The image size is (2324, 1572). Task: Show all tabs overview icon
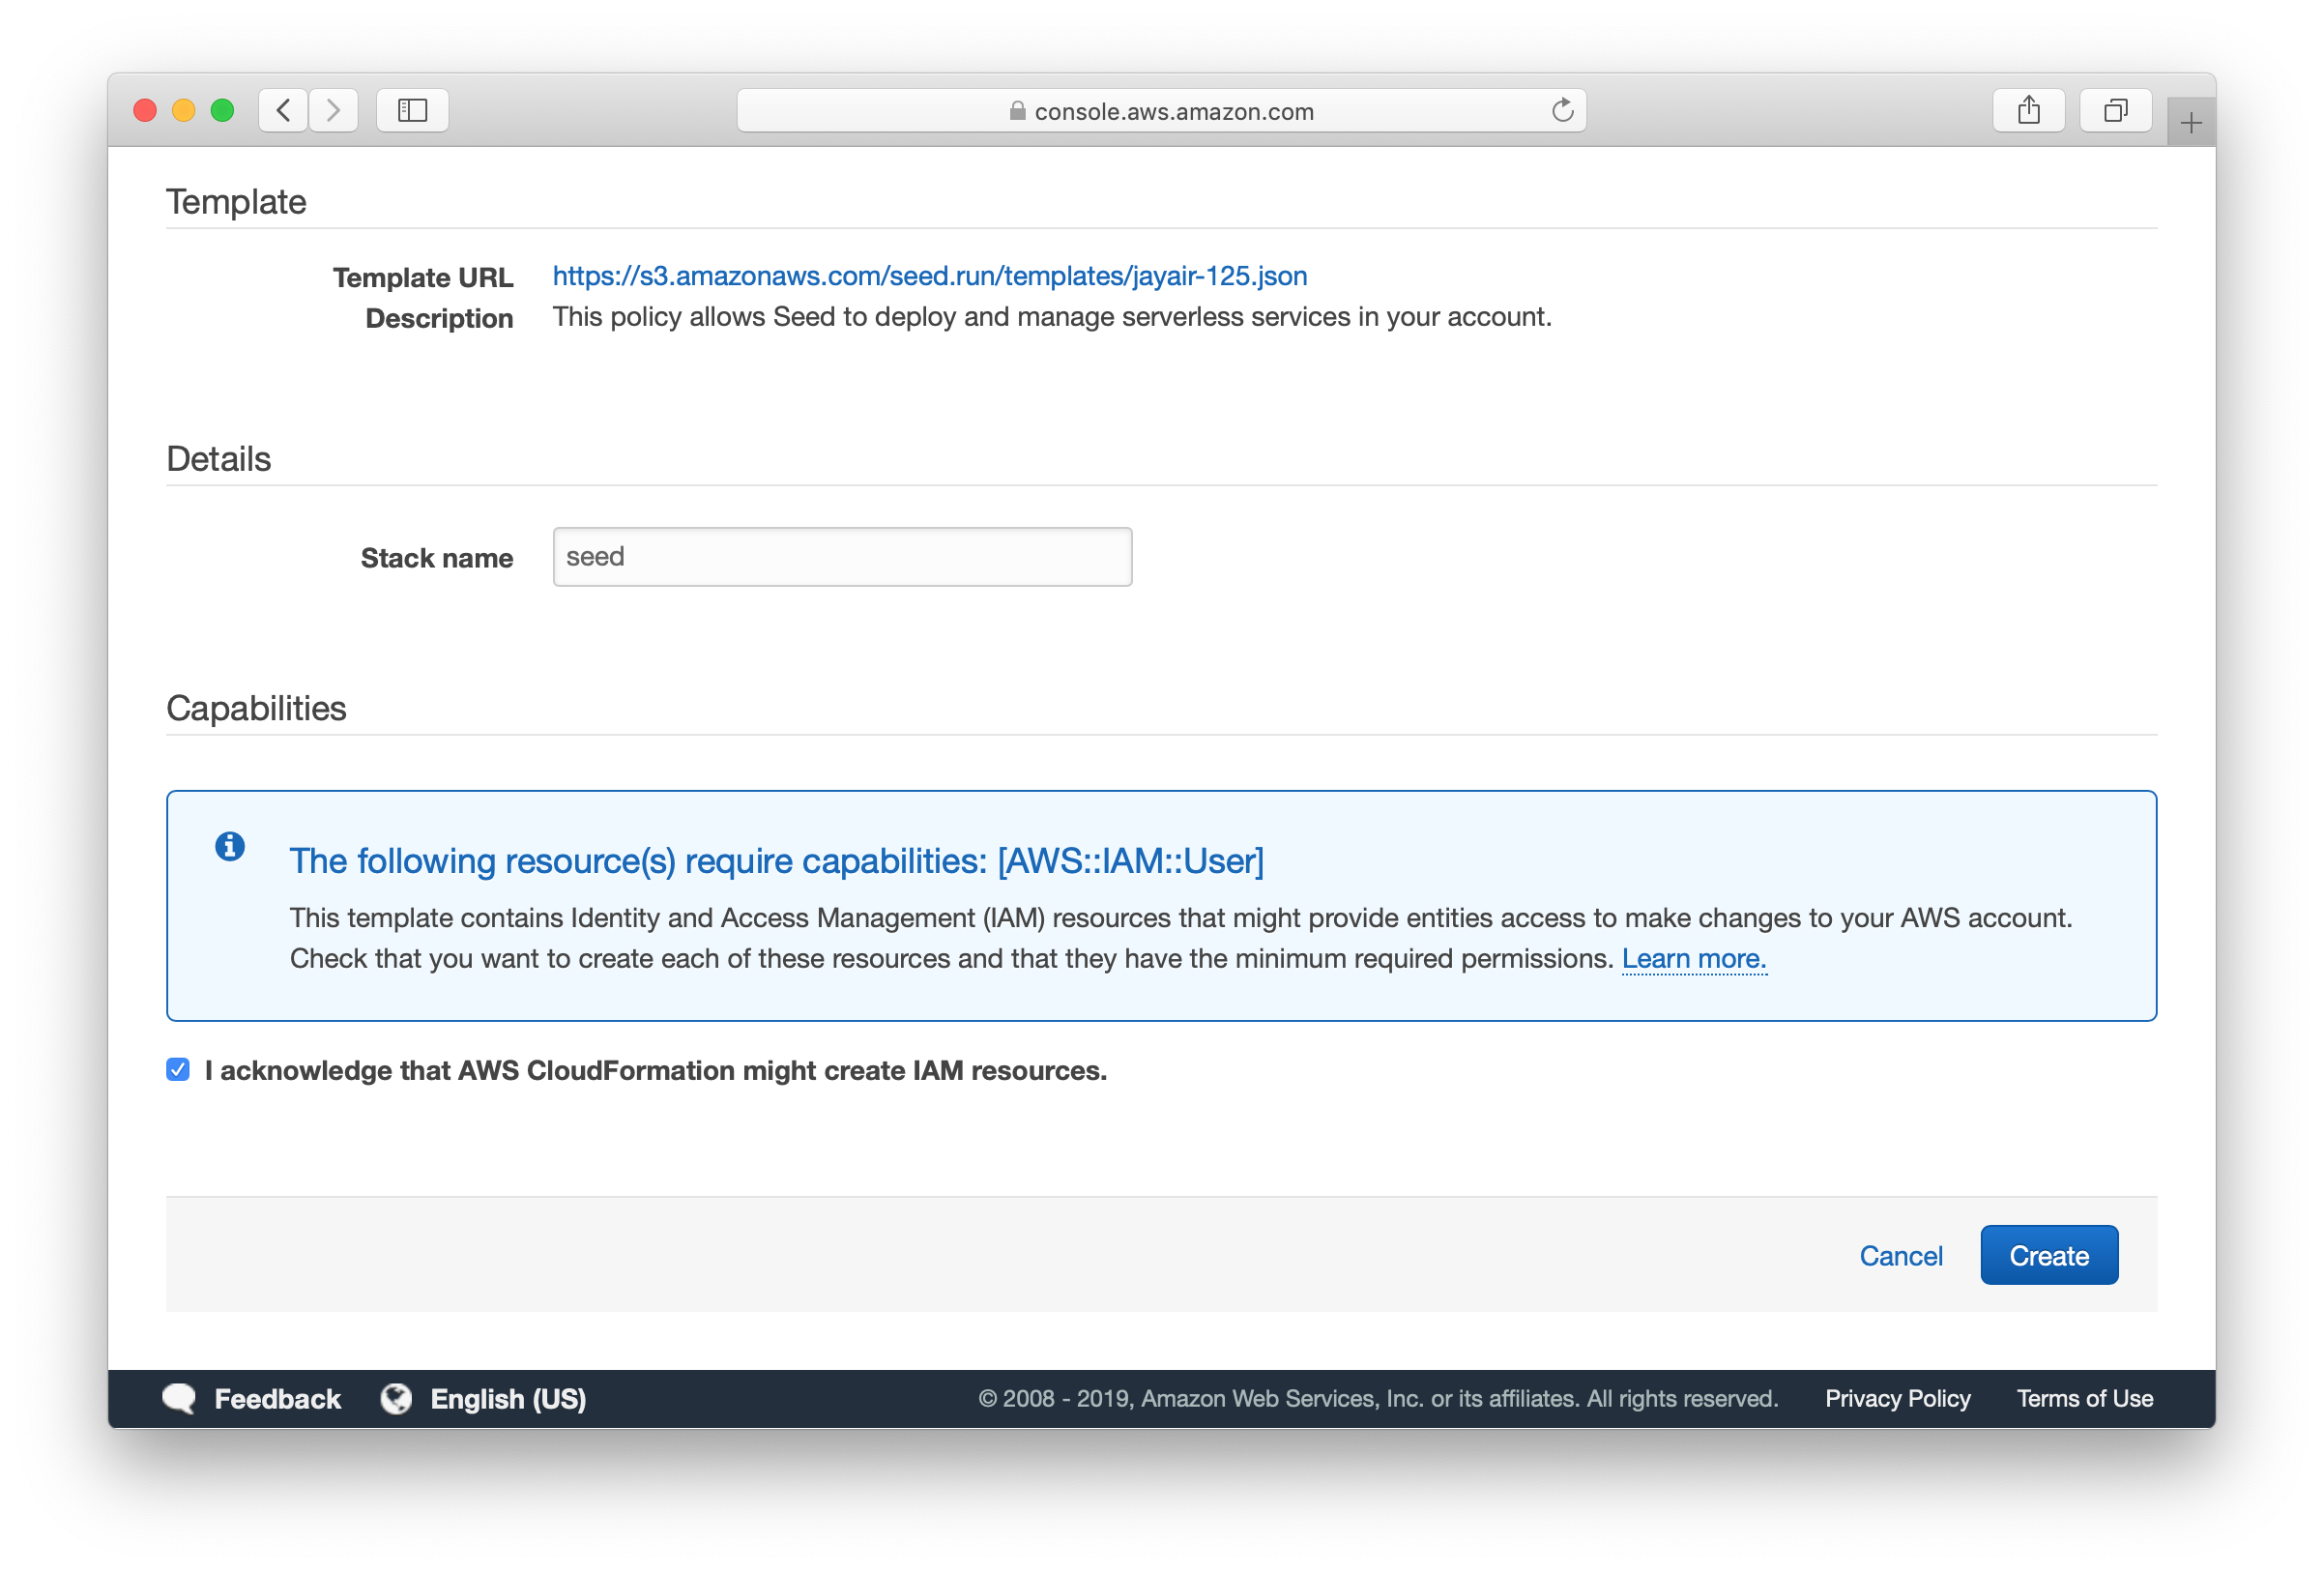[x=2115, y=110]
